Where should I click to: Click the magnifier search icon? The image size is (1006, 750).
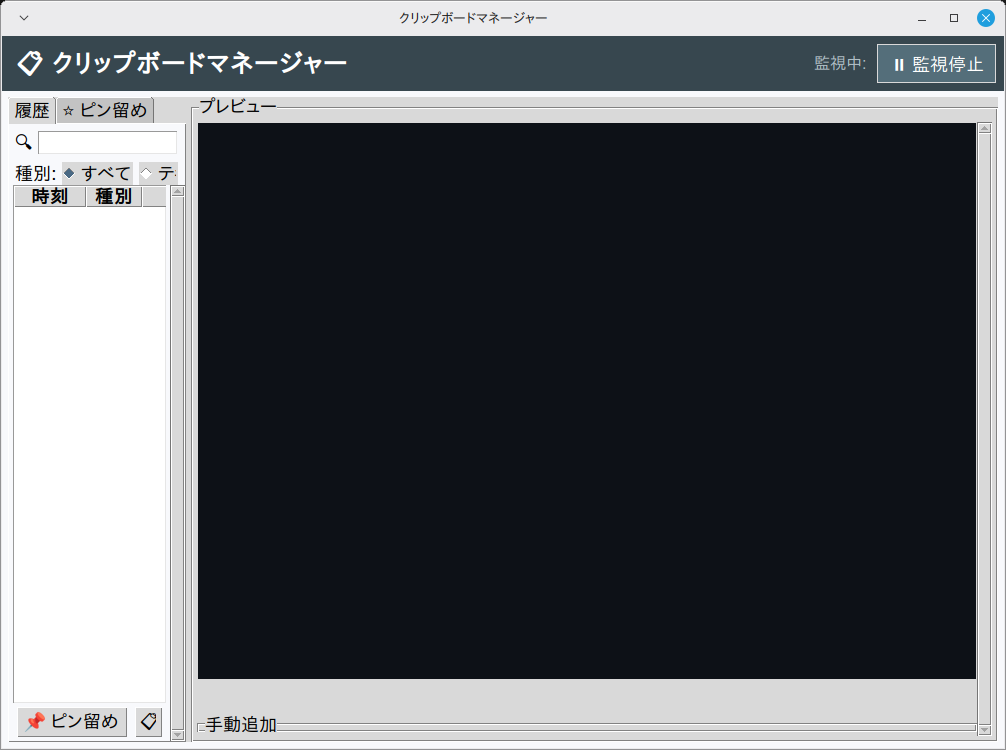point(24,142)
